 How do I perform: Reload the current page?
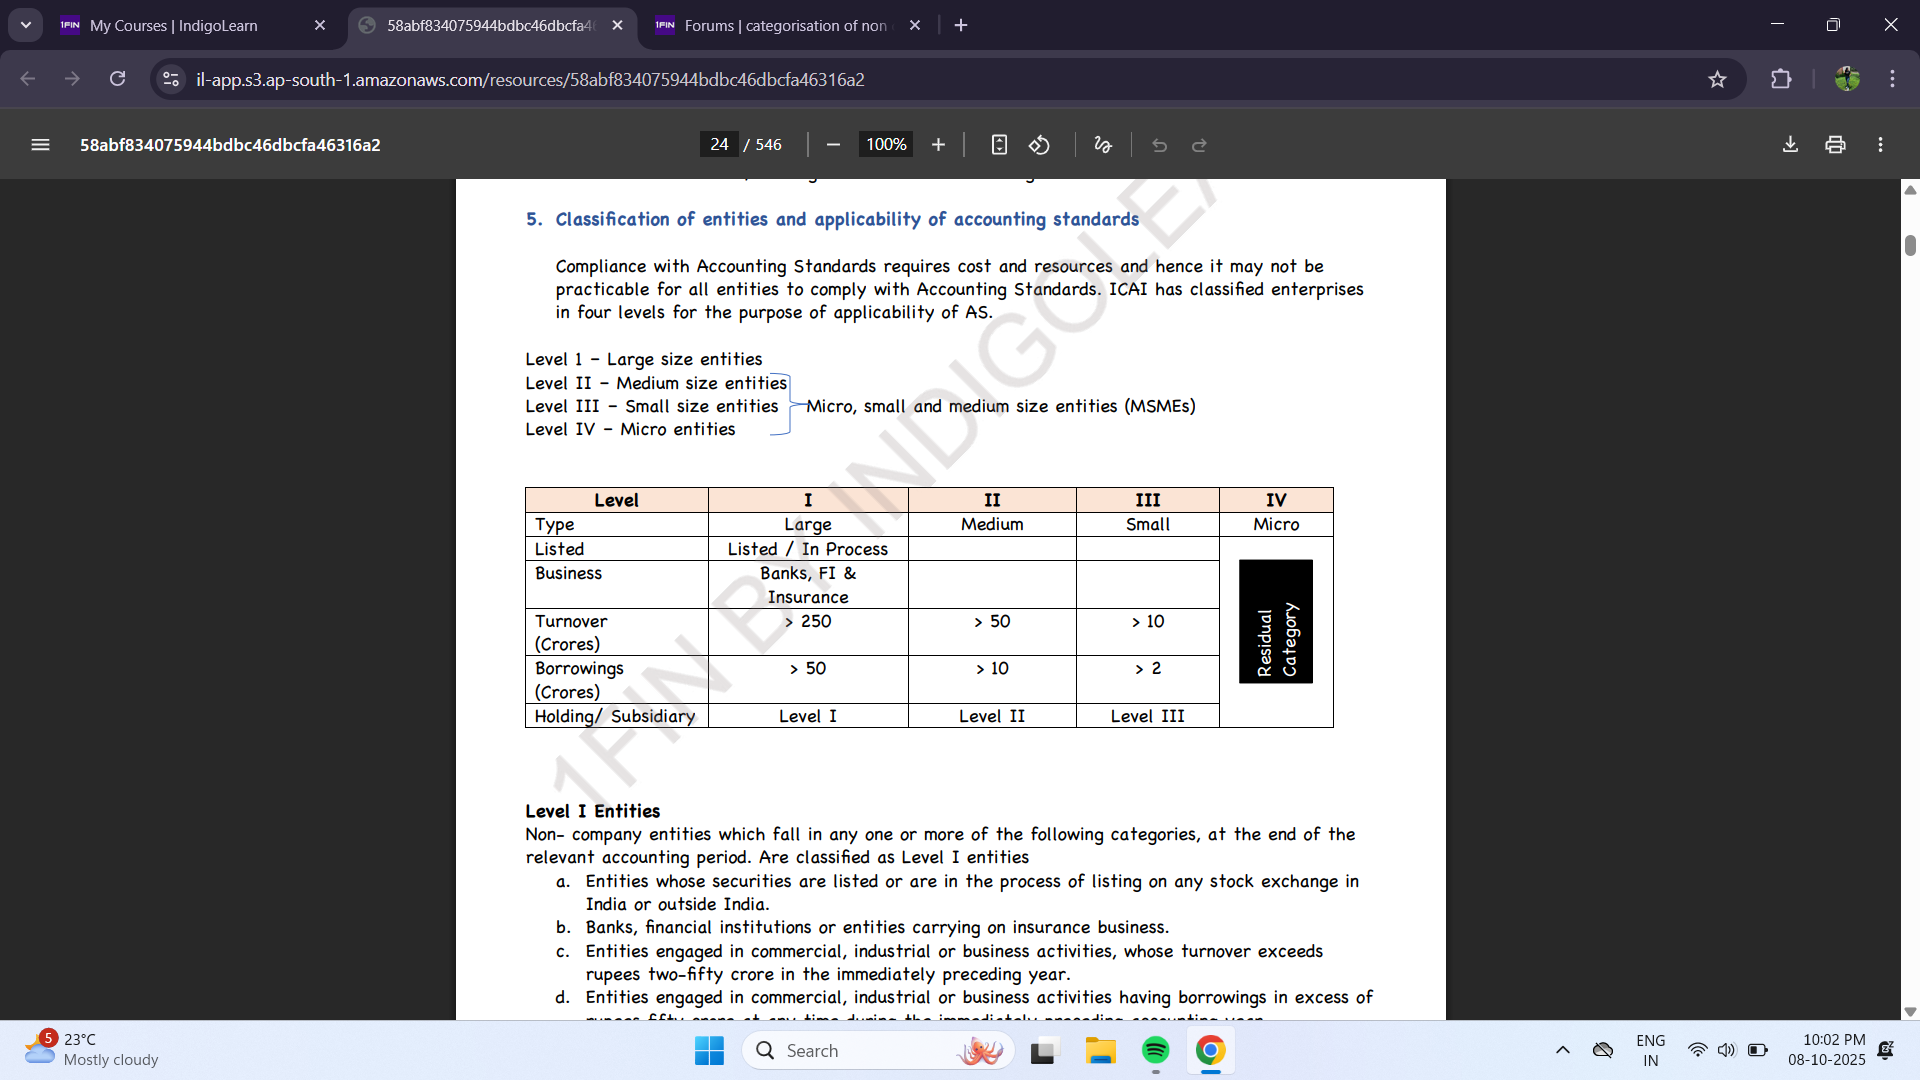coord(117,79)
